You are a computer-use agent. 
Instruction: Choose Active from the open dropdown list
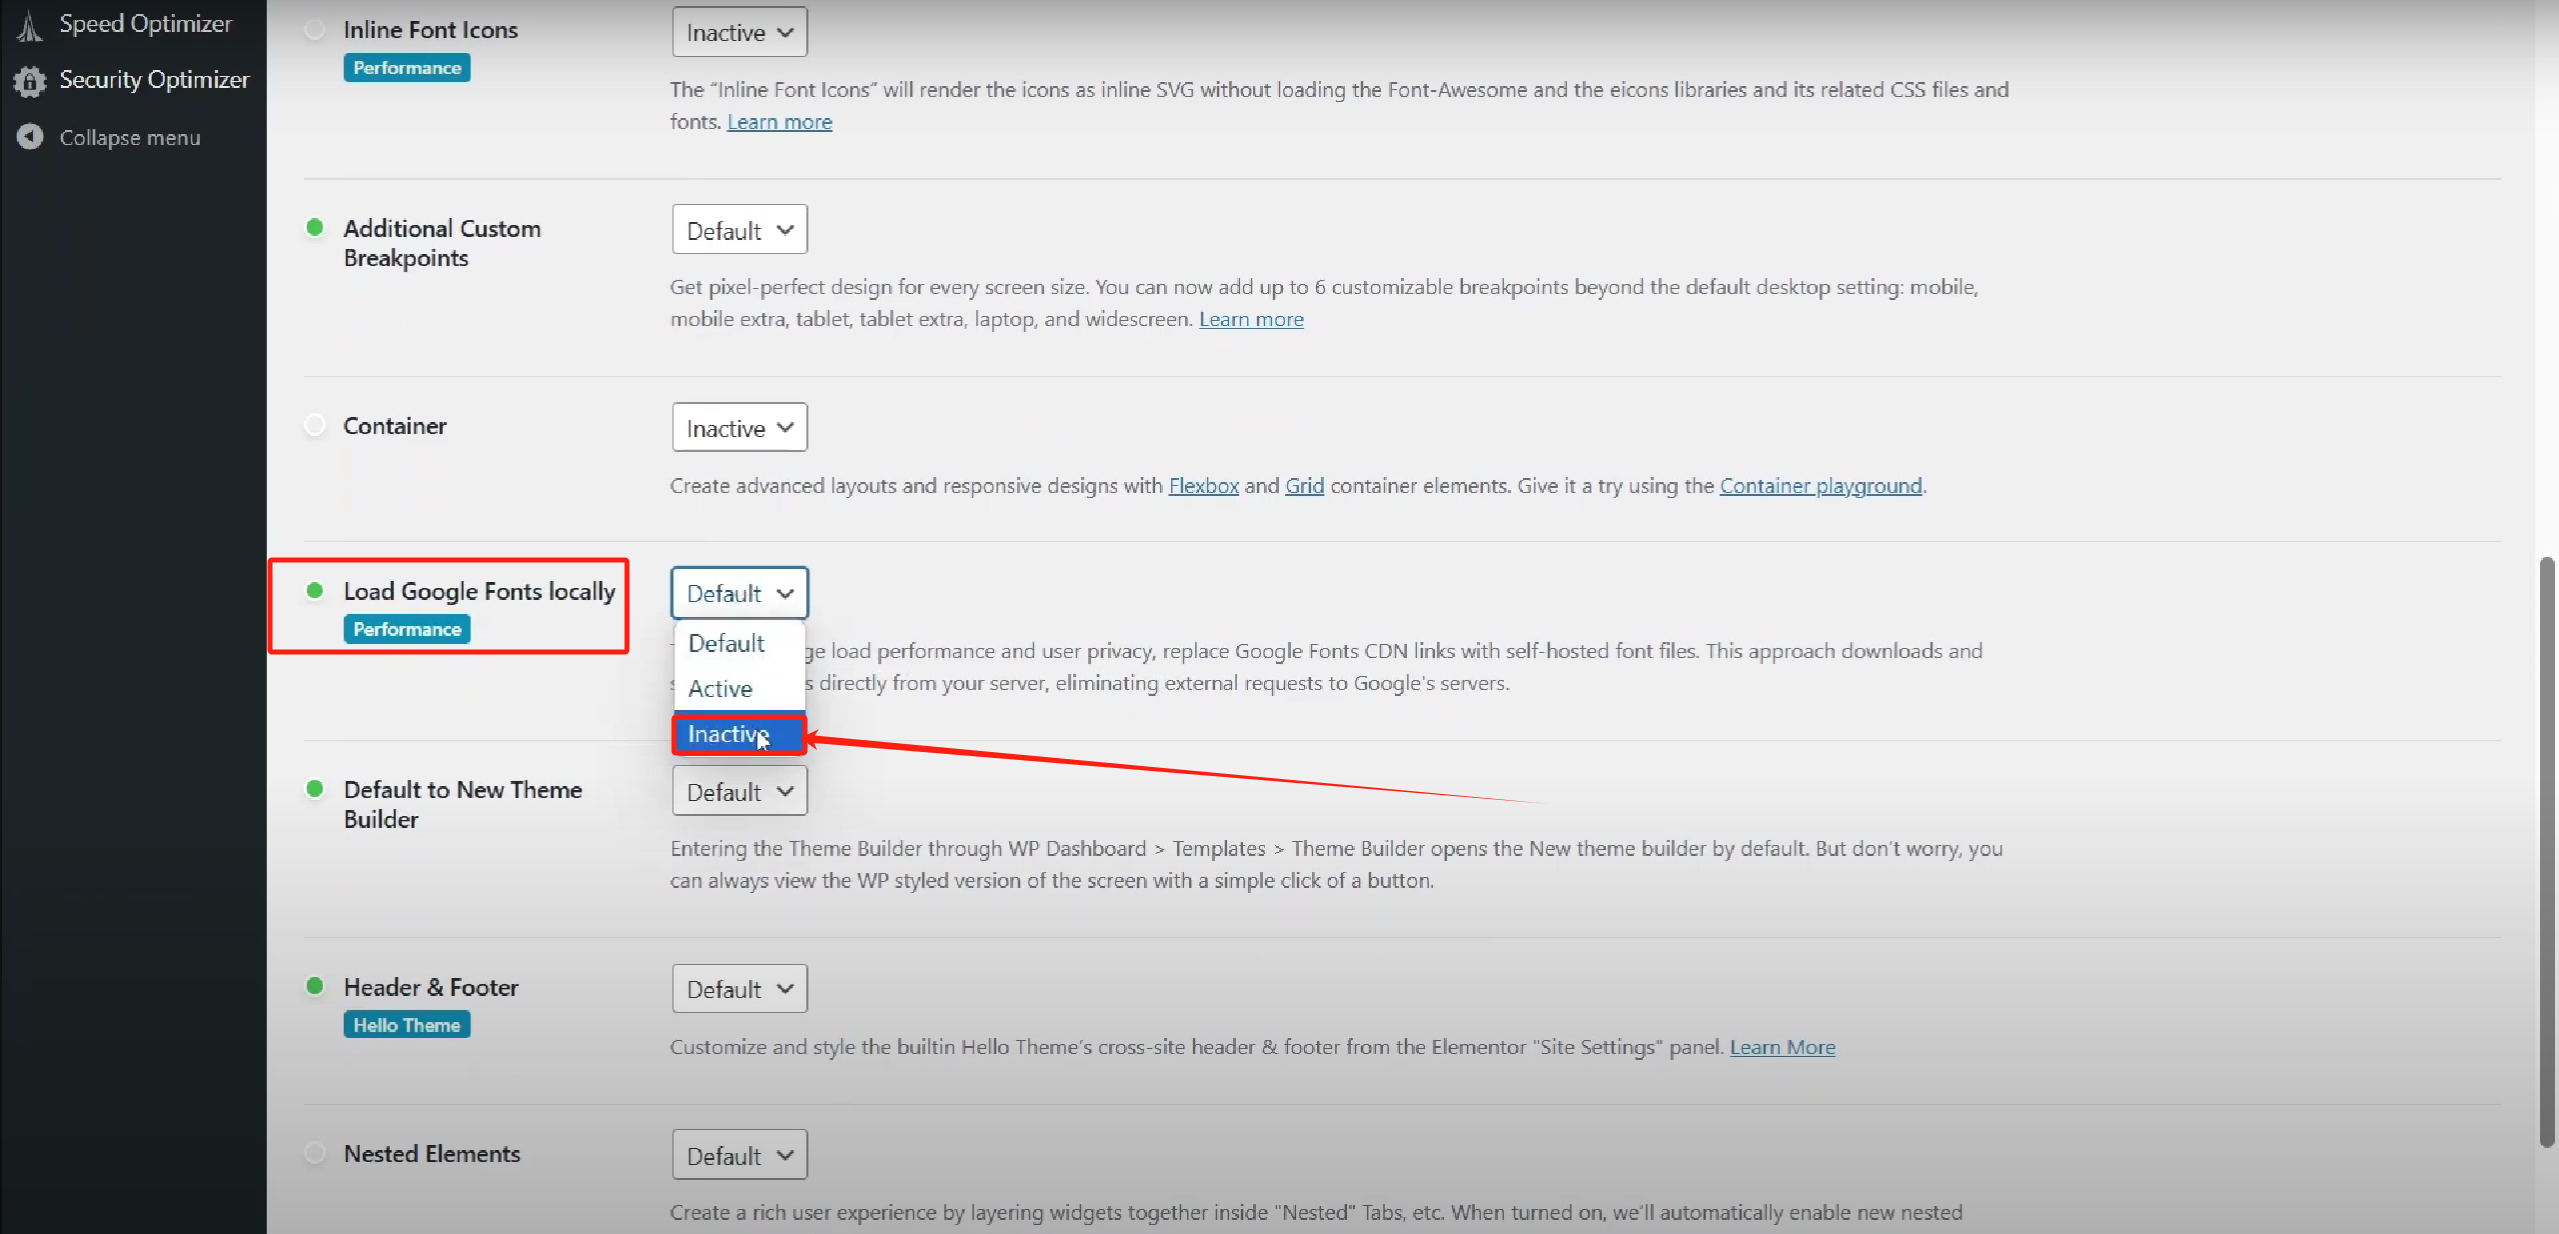coord(720,689)
